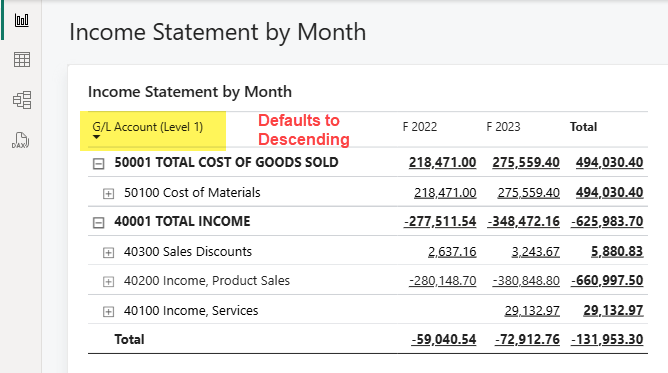668x373 pixels.
Task: Click the 40200 Income, Product Sales label
Action: click(x=207, y=281)
